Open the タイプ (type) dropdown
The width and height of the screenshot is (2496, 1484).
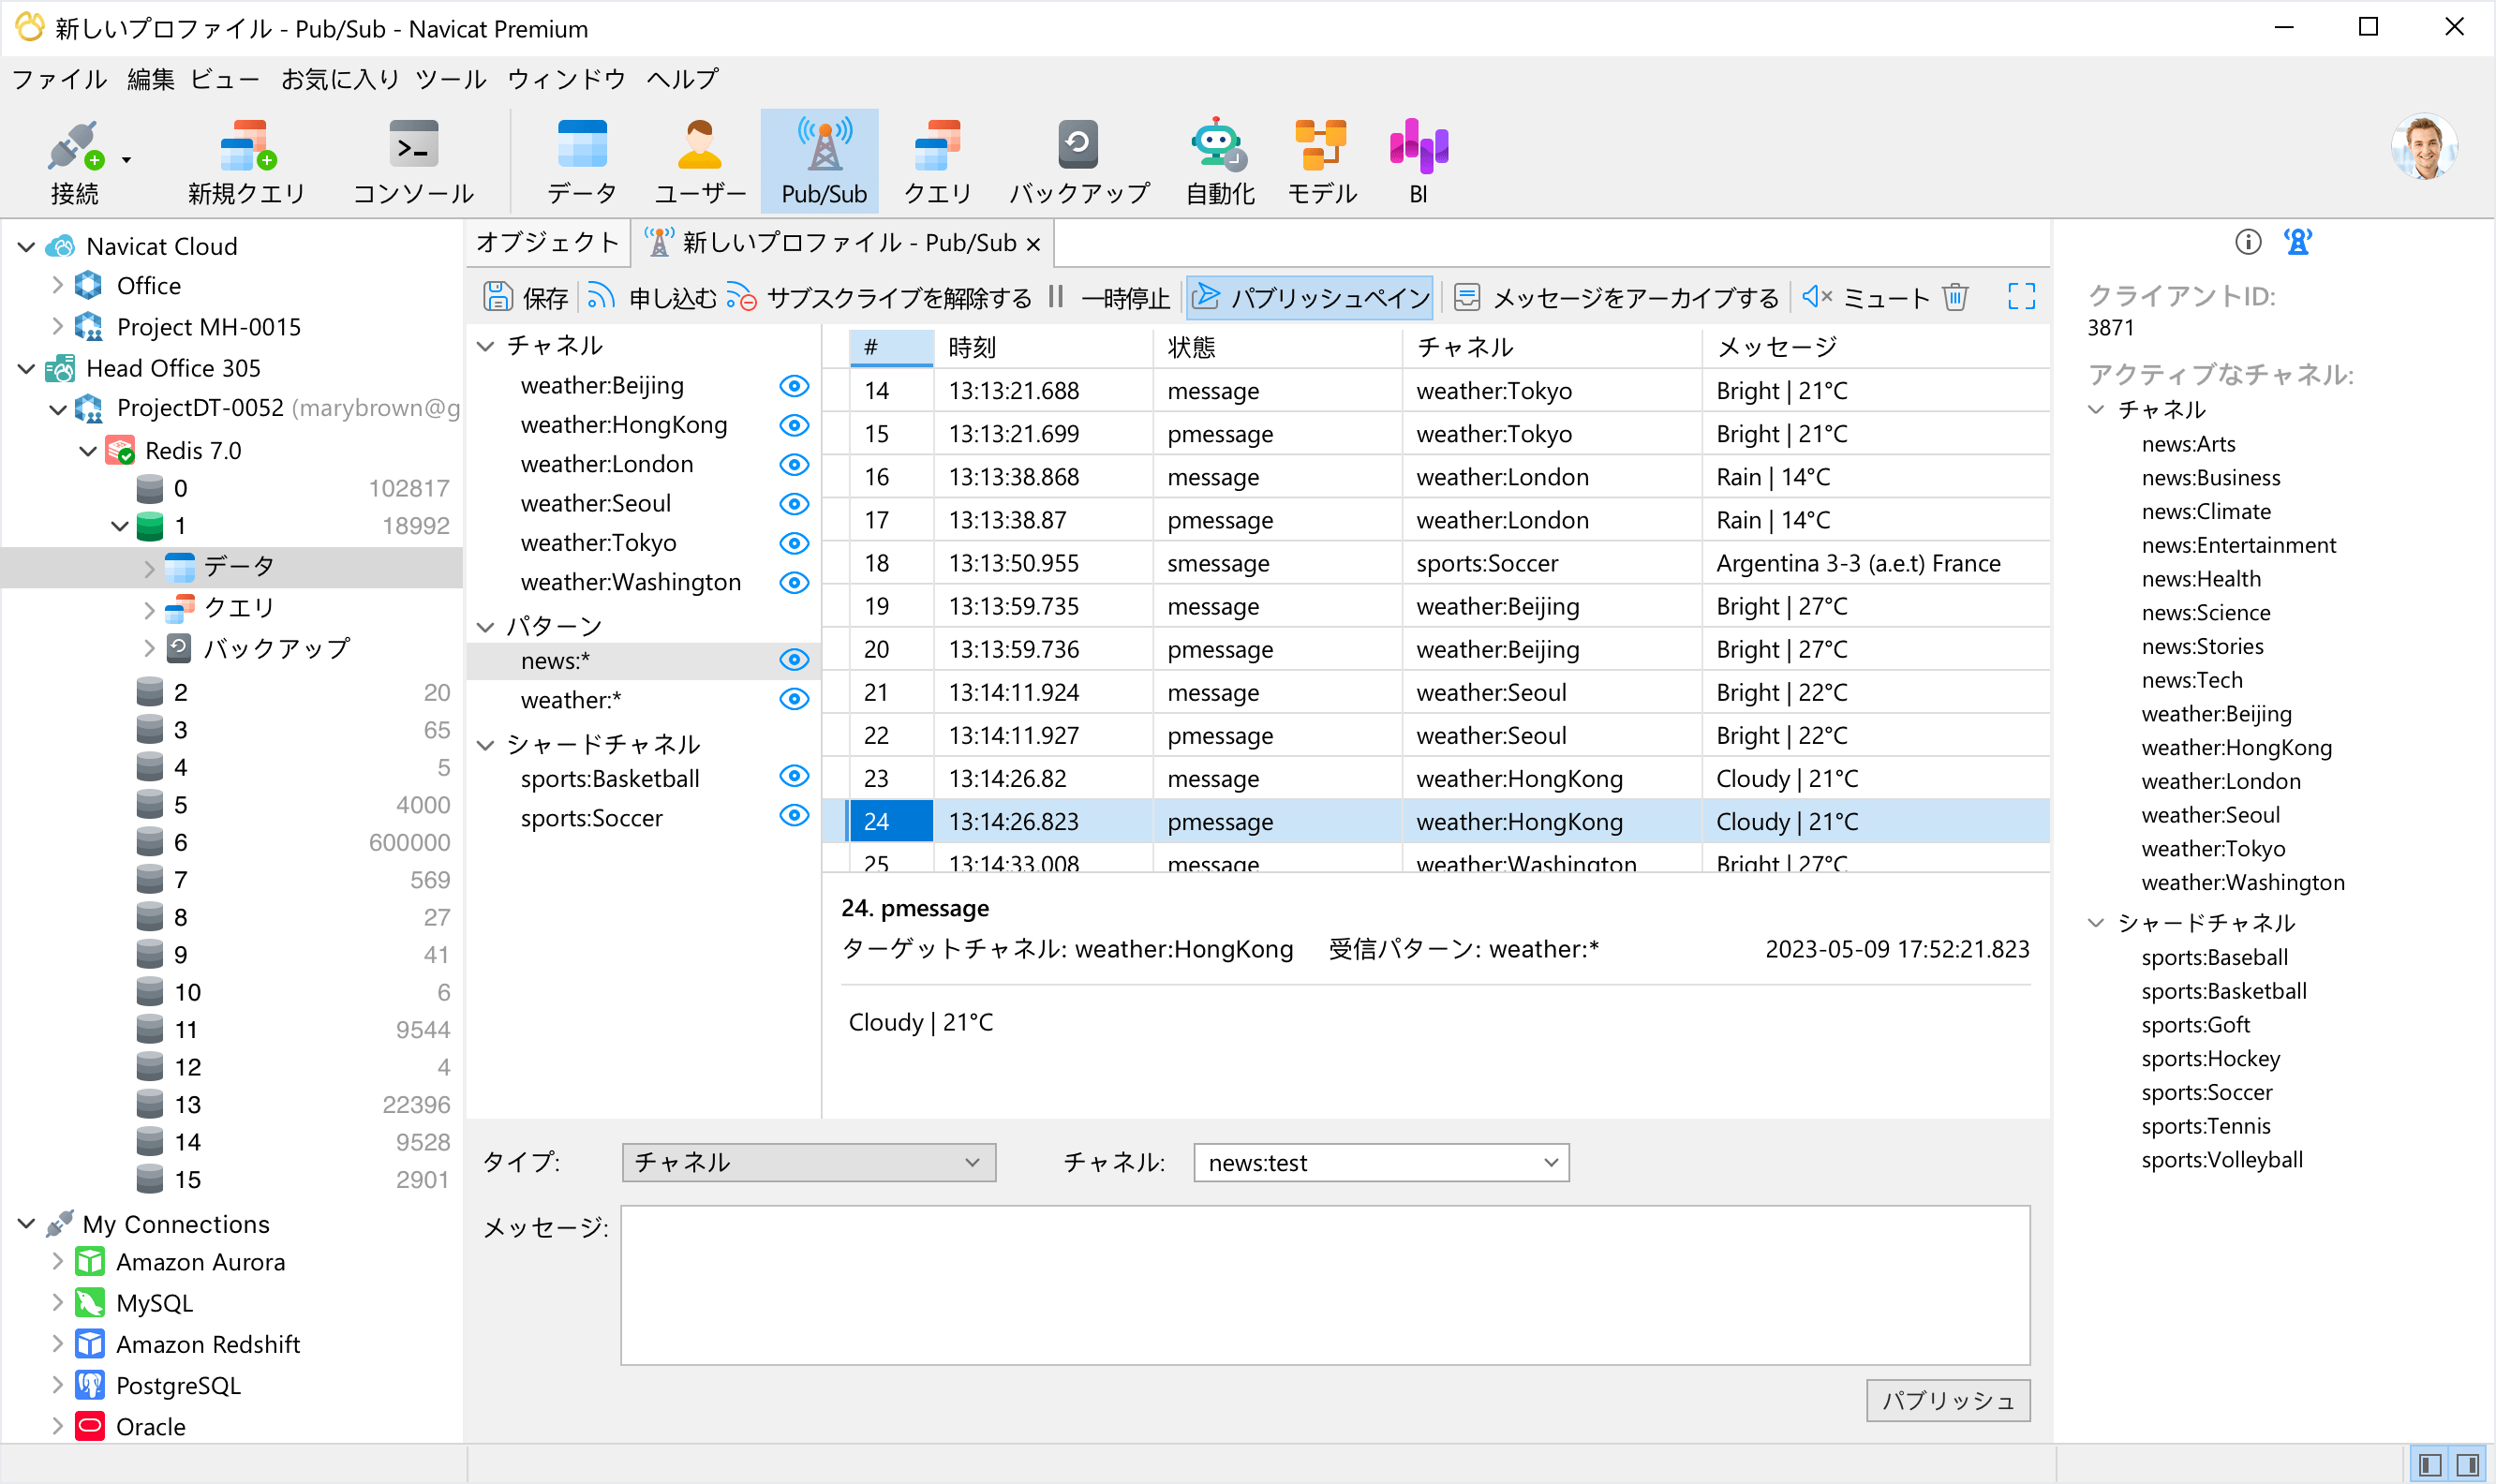point(808,1163)
